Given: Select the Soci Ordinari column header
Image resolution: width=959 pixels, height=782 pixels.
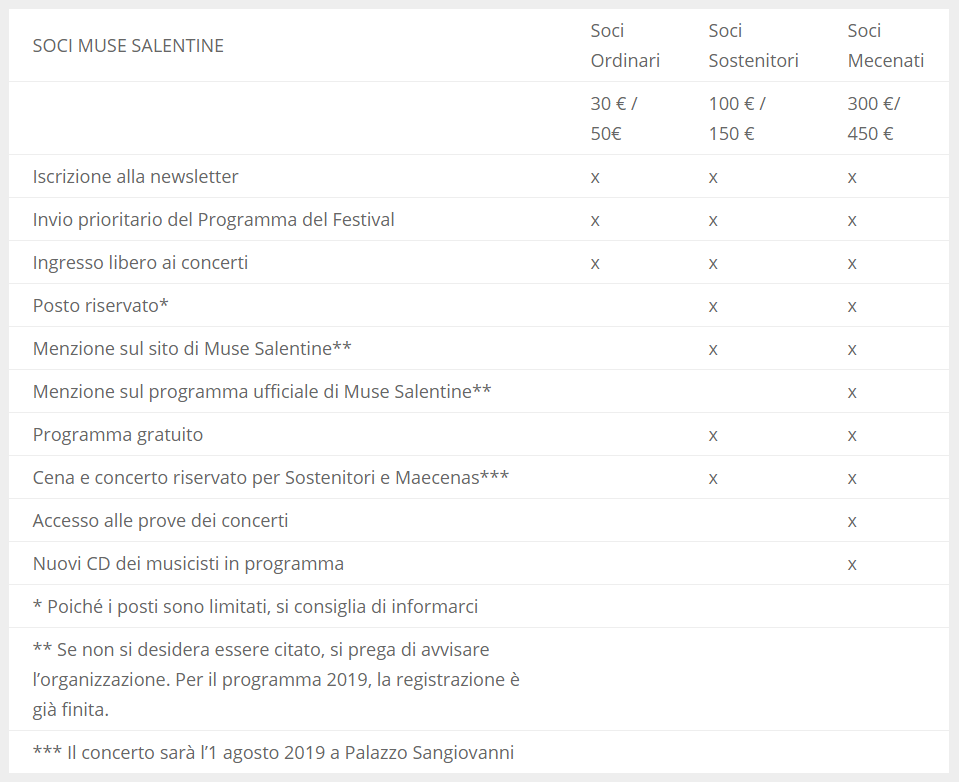Looking at the screenshot, I should point(625,46).
